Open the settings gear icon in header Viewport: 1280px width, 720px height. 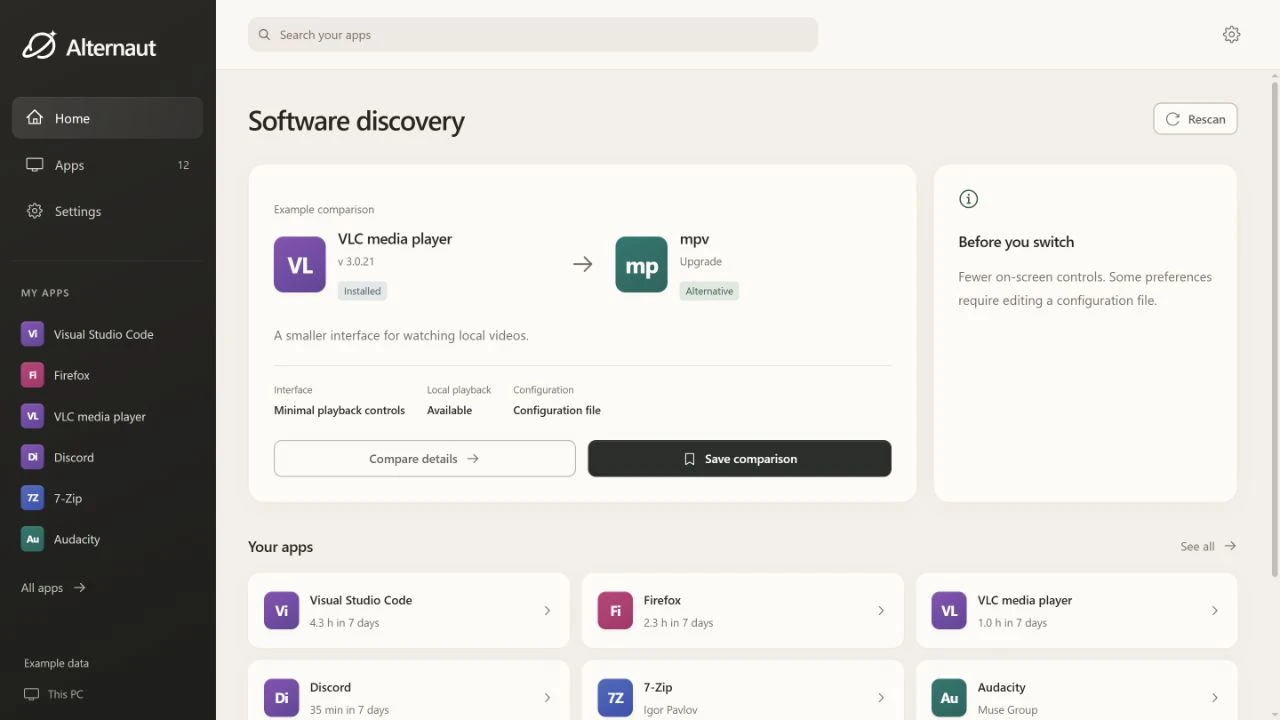point(1231,34)
